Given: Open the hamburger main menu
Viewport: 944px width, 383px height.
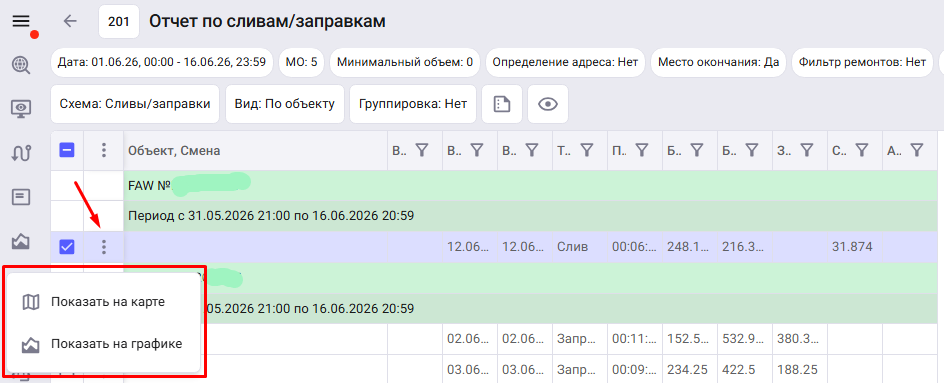Looking at the screenshot, I should [21, 22].
